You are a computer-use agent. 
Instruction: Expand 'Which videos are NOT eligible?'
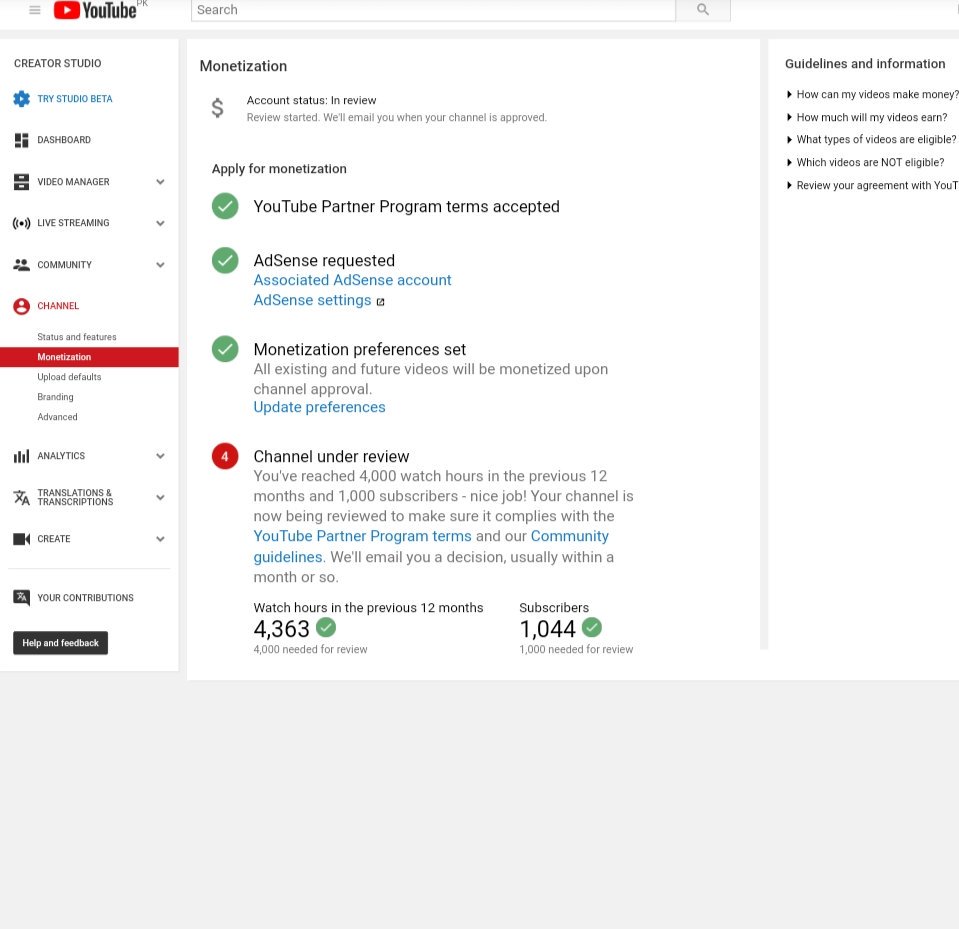(x=865, y=162)
